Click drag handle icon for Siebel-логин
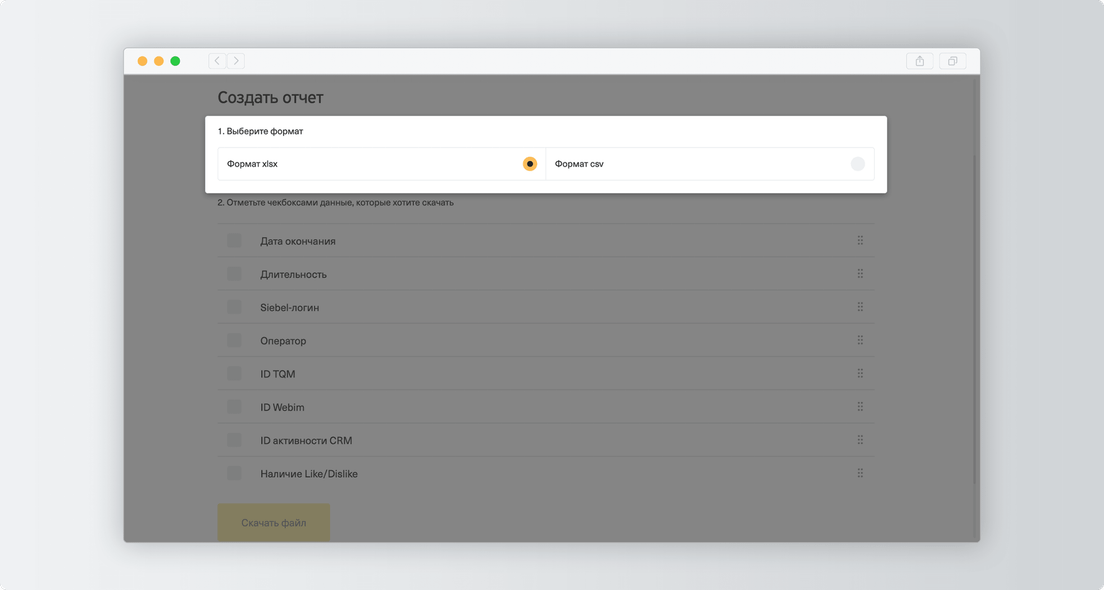 (x=860, y=307)
